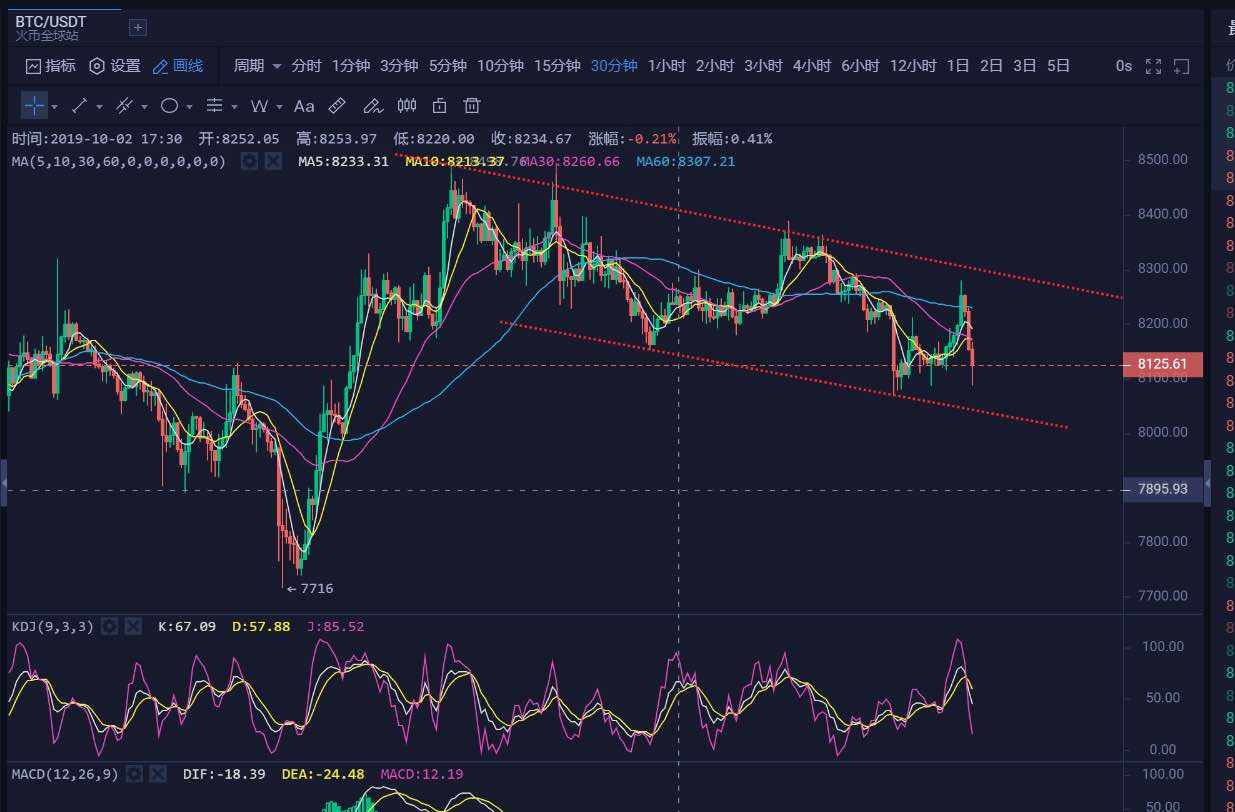Open the 指标 indicators panel
The image size is (1235, 812).
(51, 66)
